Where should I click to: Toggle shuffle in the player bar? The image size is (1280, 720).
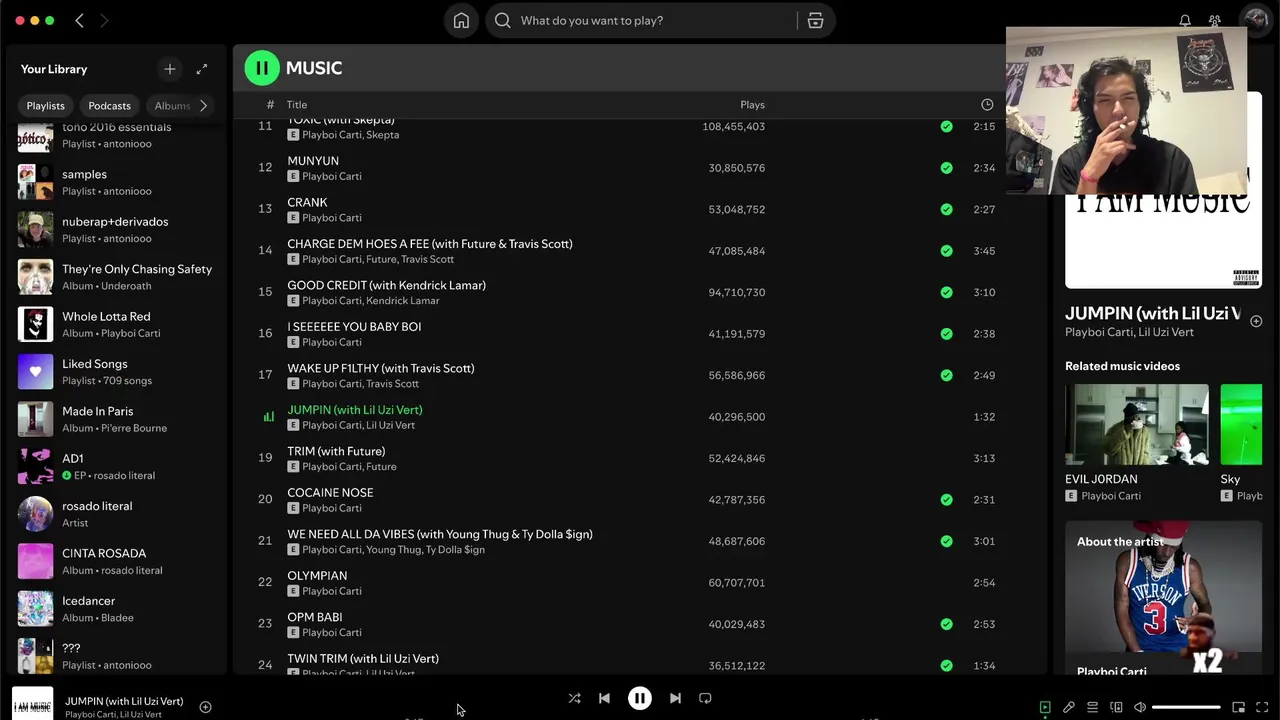574,698
